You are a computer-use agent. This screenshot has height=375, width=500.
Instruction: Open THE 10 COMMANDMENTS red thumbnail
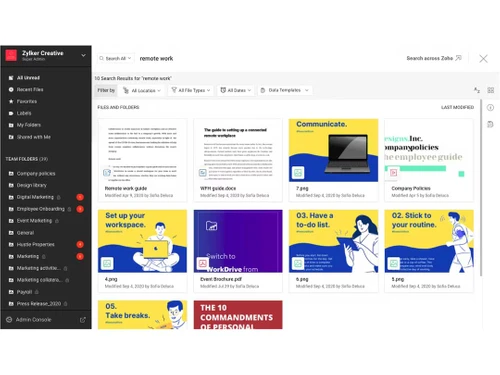click(x=238, y=315)
